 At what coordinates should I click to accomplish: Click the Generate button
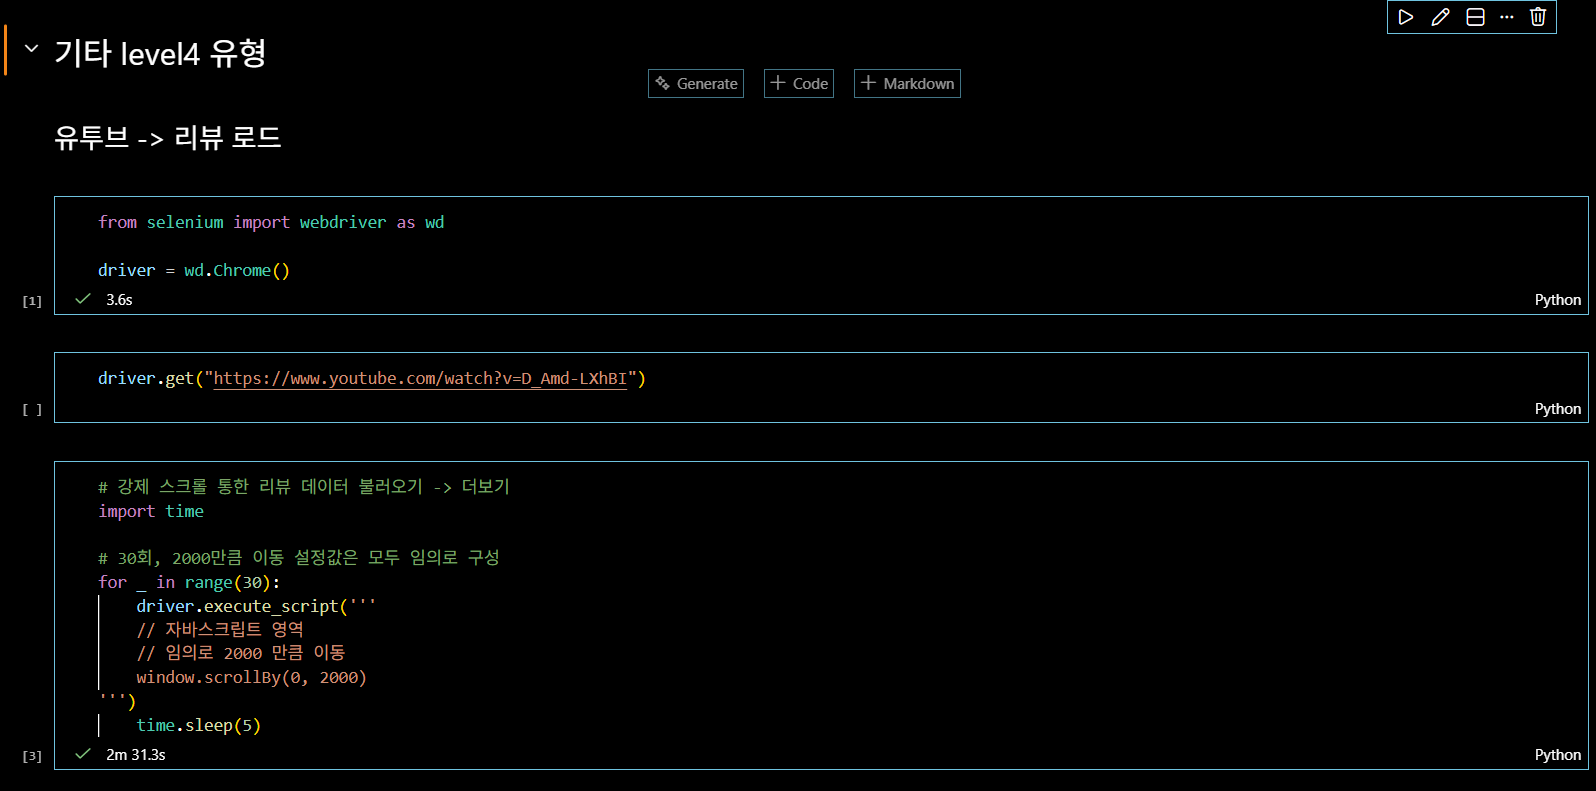696,83
